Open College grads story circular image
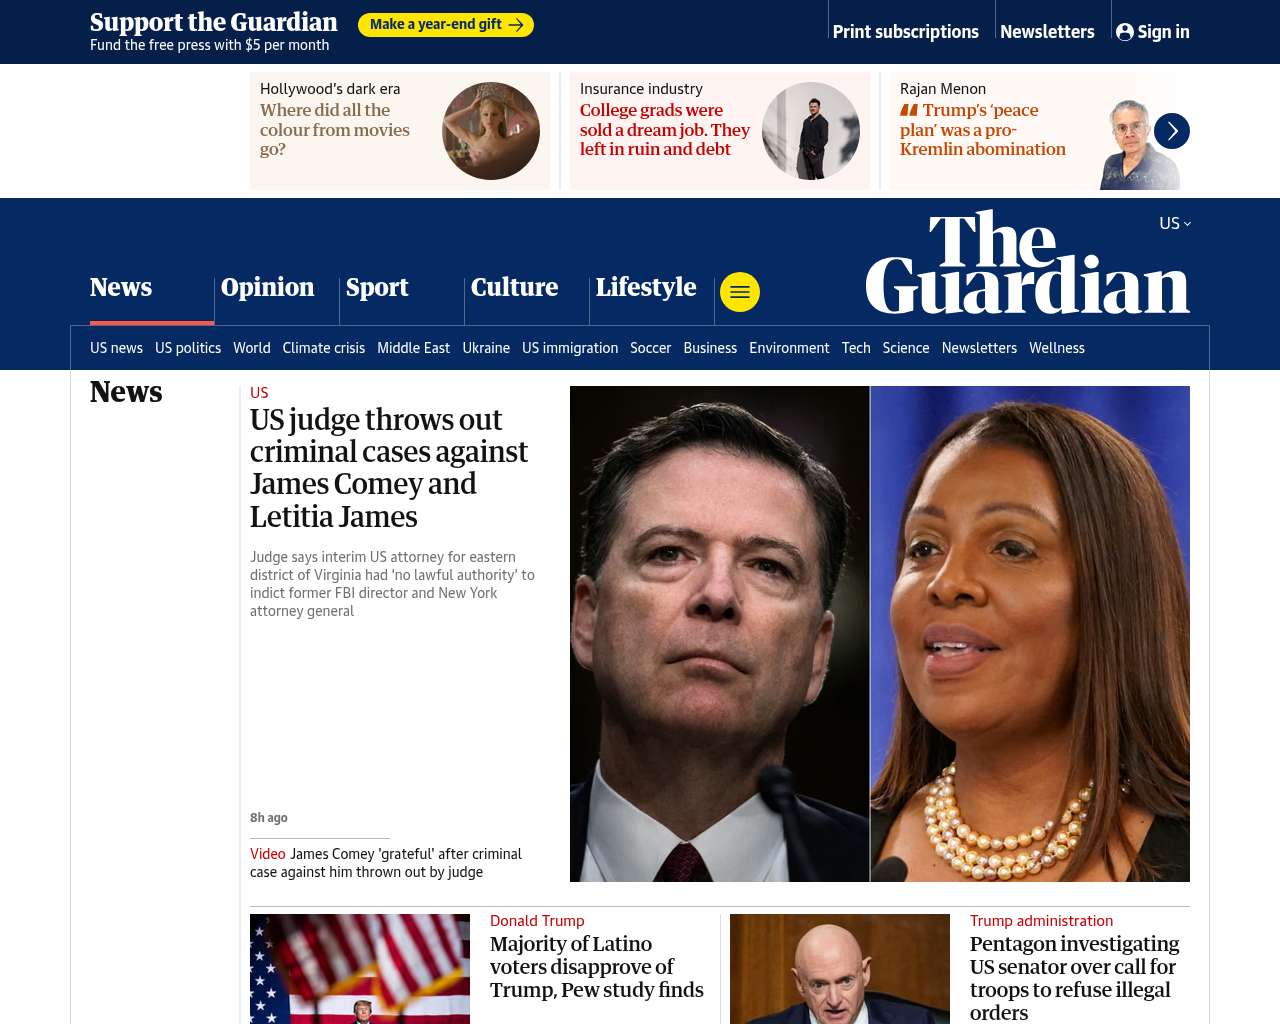The height and width of the screenshot is (1024, 1280). 811,131
